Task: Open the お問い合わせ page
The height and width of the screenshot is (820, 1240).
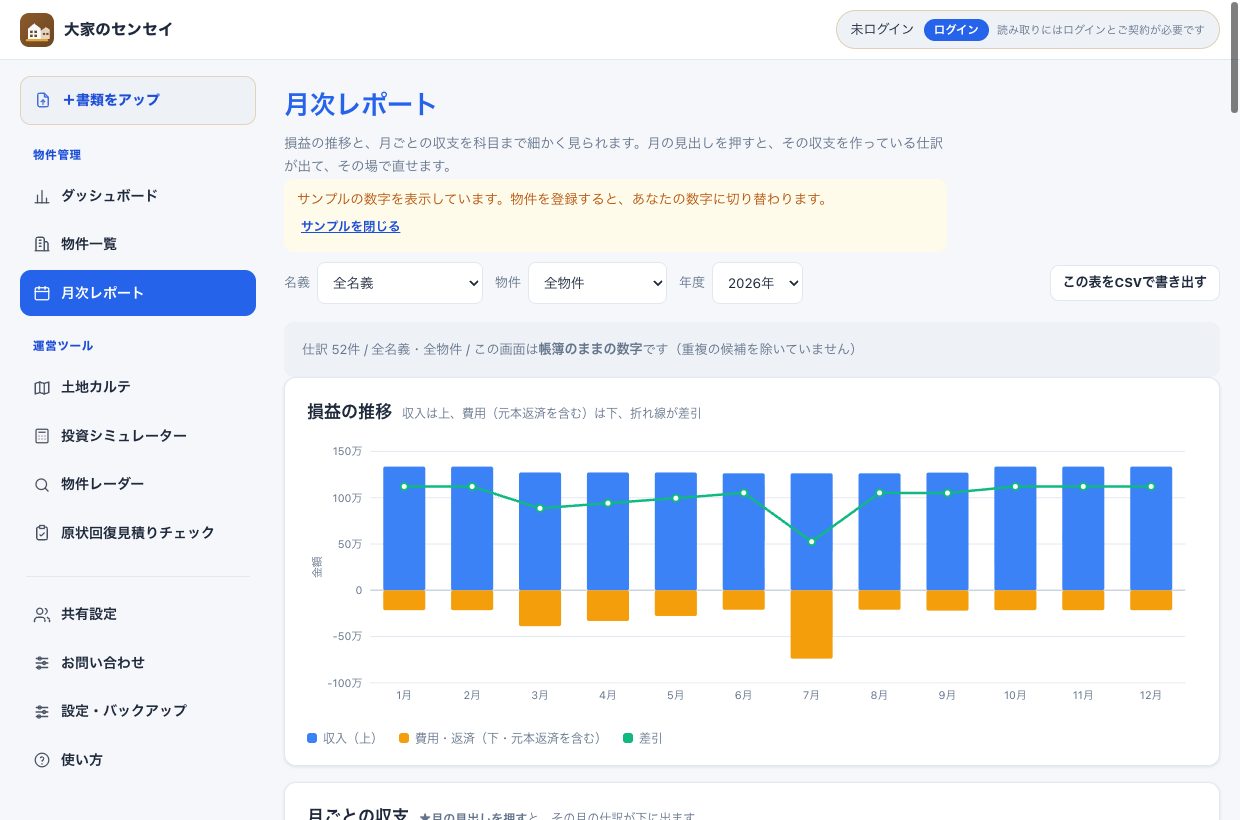Action: click(x=138, y=663)
